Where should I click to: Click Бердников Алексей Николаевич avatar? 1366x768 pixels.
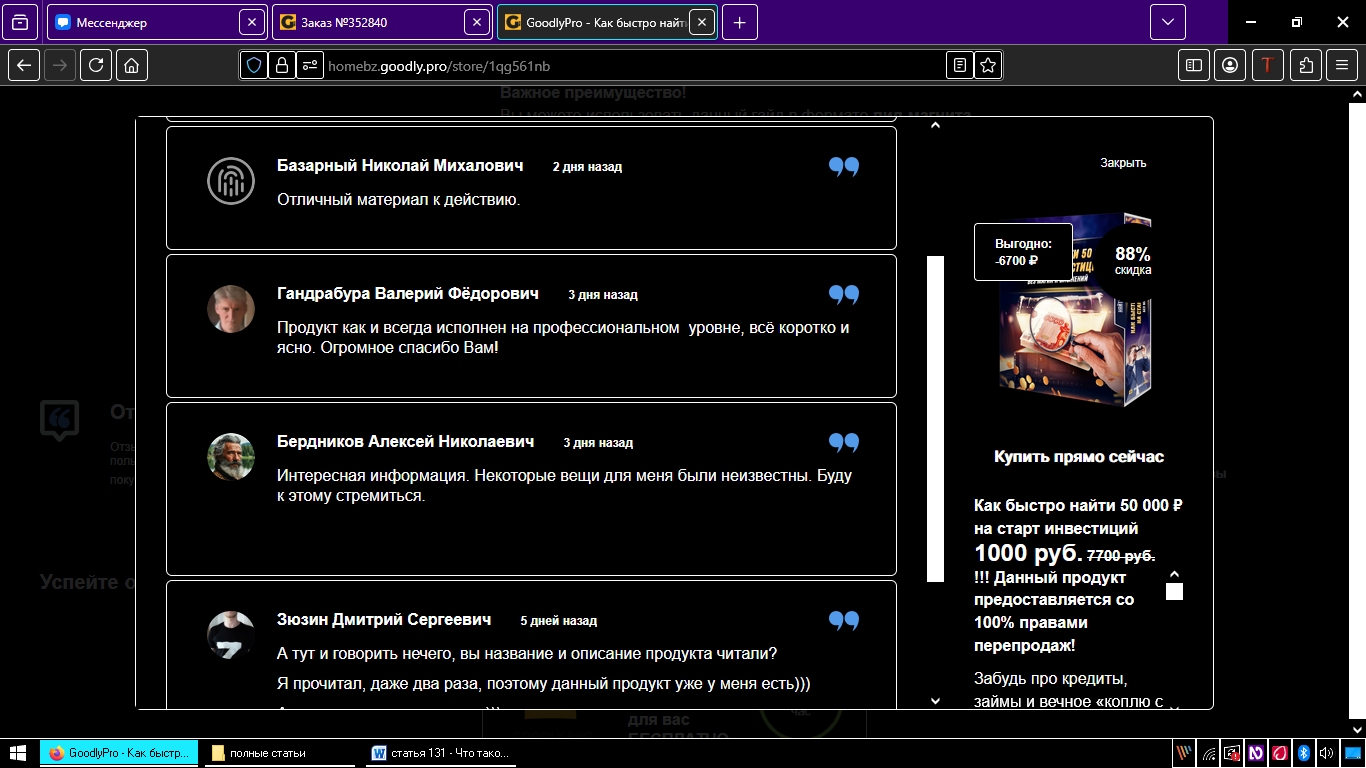(231, 457)
